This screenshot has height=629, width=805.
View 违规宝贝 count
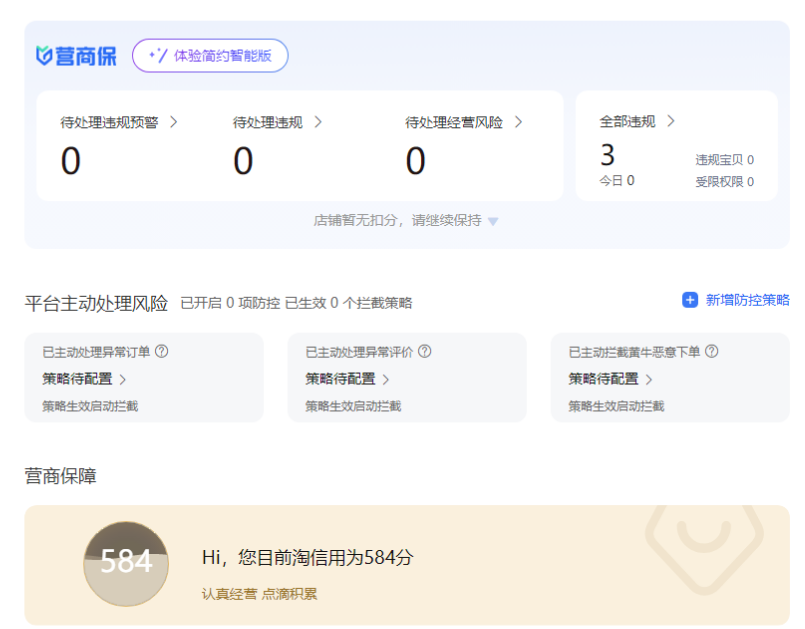pos(724,160)
